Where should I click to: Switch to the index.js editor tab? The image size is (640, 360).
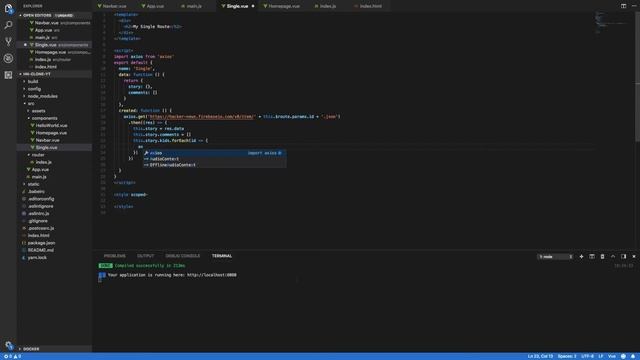328,6
